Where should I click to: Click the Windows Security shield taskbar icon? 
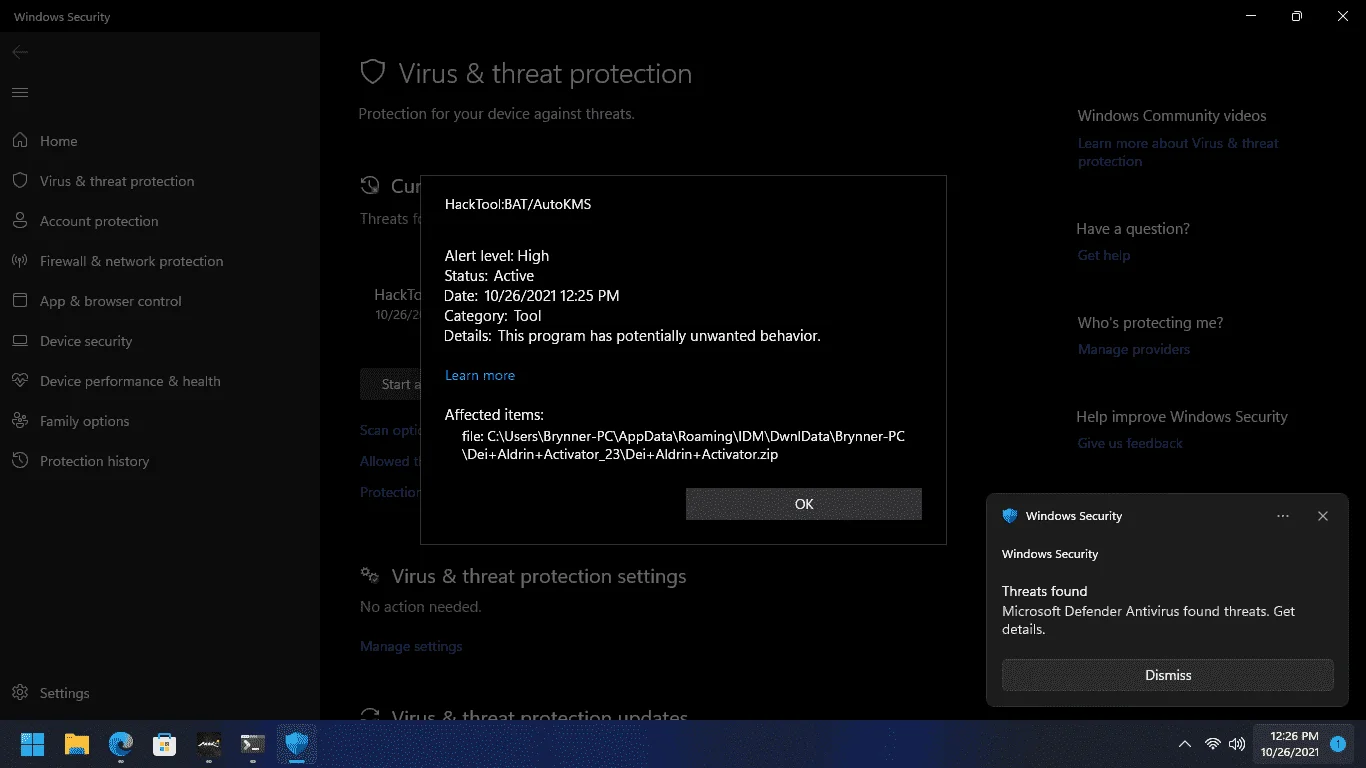pos(297,744)
